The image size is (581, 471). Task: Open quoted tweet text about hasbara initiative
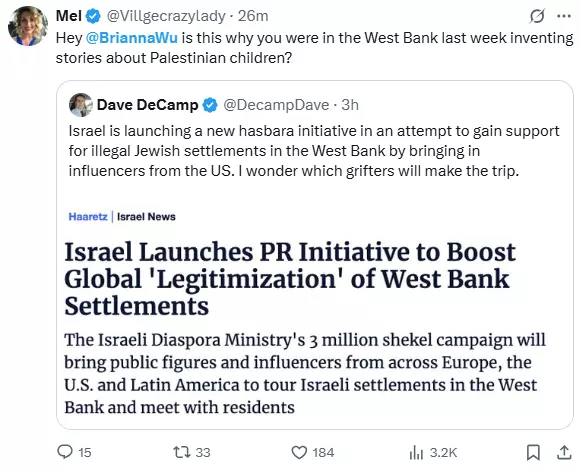tap(314, 151)
